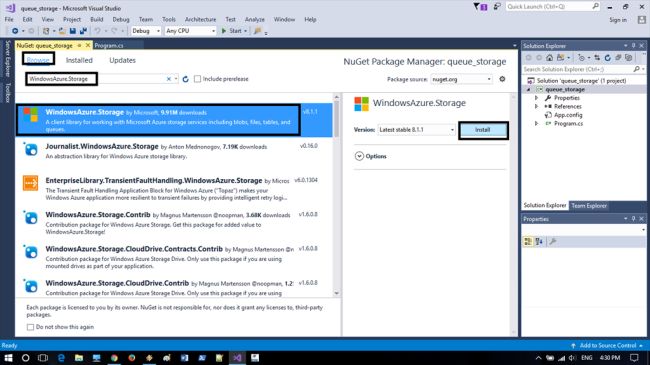Open the Architecture menu
This screenshot has width=650, height=365.
(x=201, y=19)
